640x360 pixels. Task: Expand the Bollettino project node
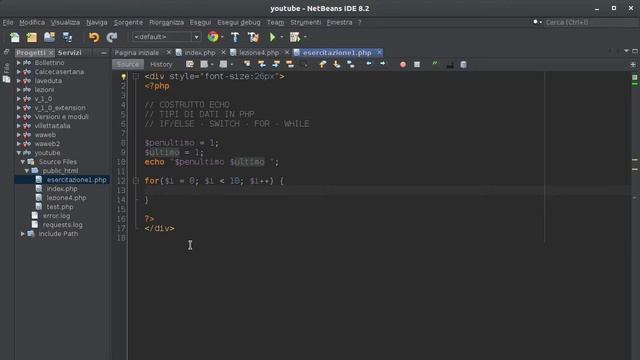click(x=18, y=63)
